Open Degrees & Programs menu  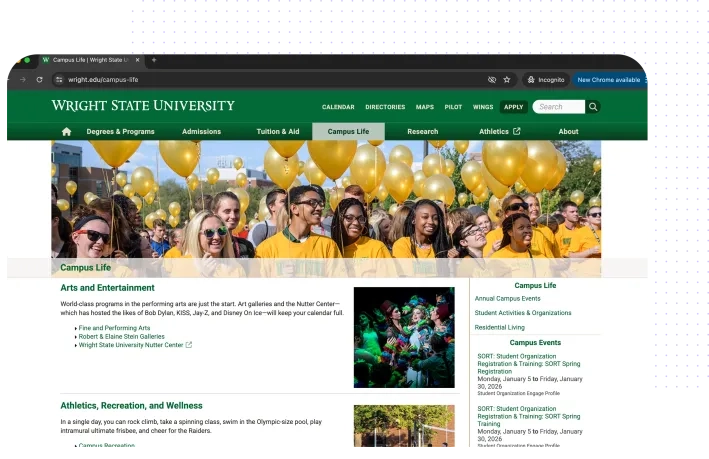[120, 132]
